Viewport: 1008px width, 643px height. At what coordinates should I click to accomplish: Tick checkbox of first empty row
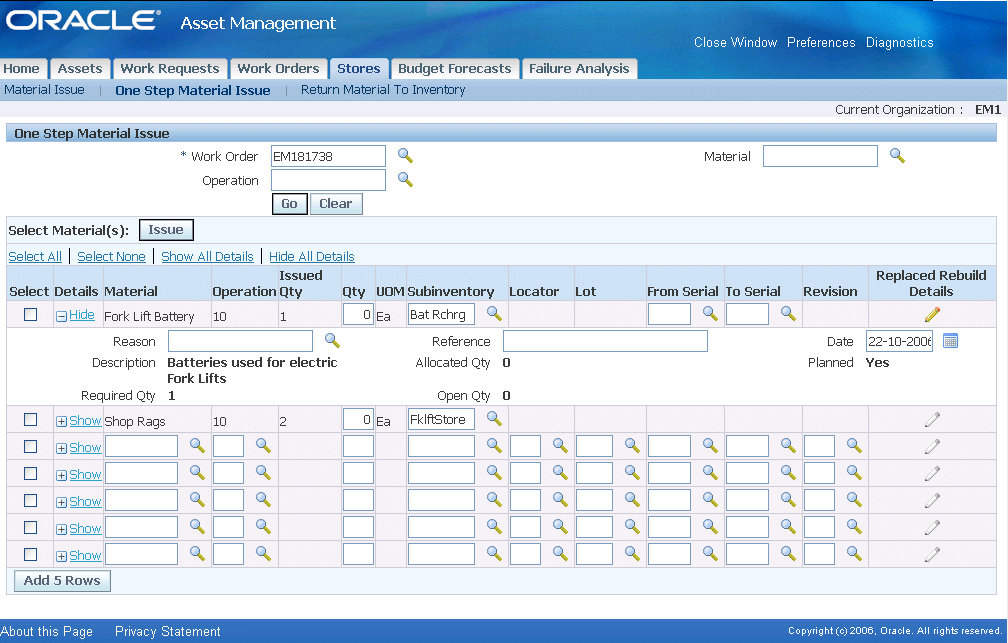pyautogui.click(x=30, y=446)
